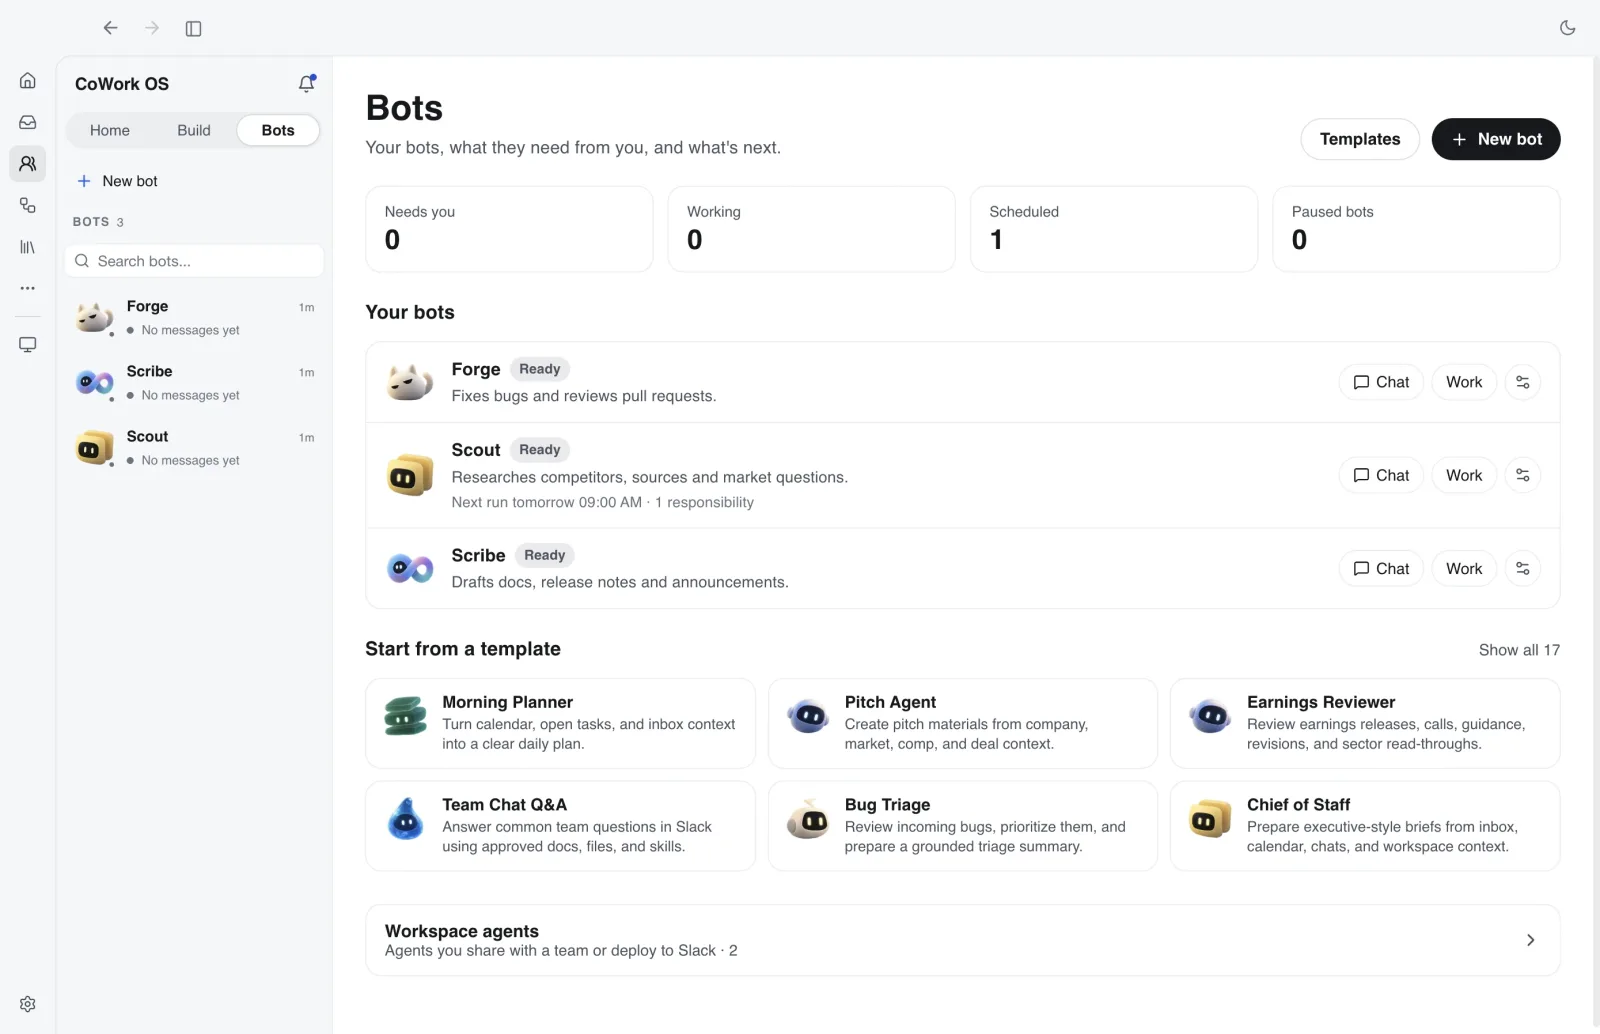The height and width of the screenshot is (1034, 1600).
Task: Open the home icon in left rail
Action: (x=28, y=80)
